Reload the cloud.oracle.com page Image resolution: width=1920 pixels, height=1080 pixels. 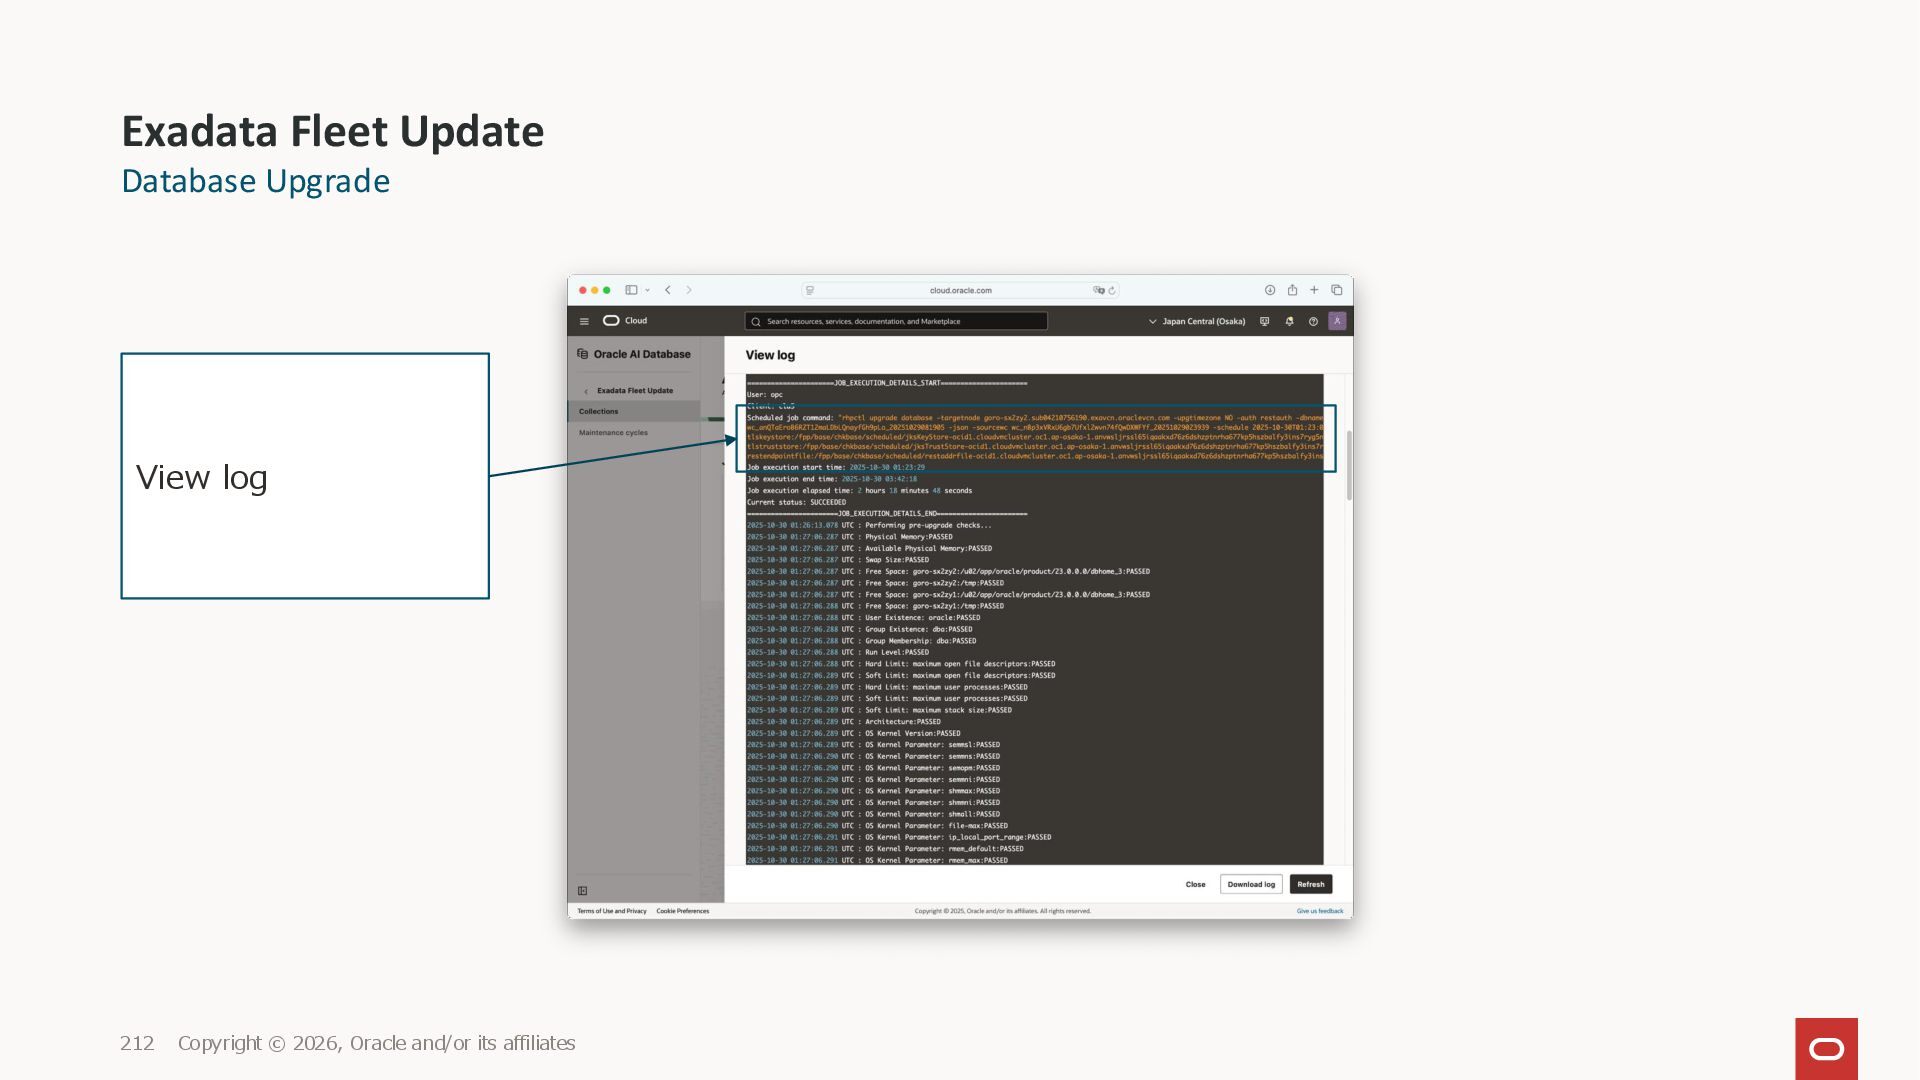(x=1111, y=290)
